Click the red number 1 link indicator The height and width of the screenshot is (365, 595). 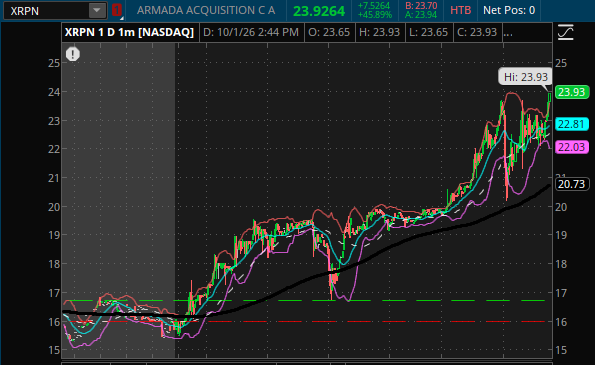117,10
